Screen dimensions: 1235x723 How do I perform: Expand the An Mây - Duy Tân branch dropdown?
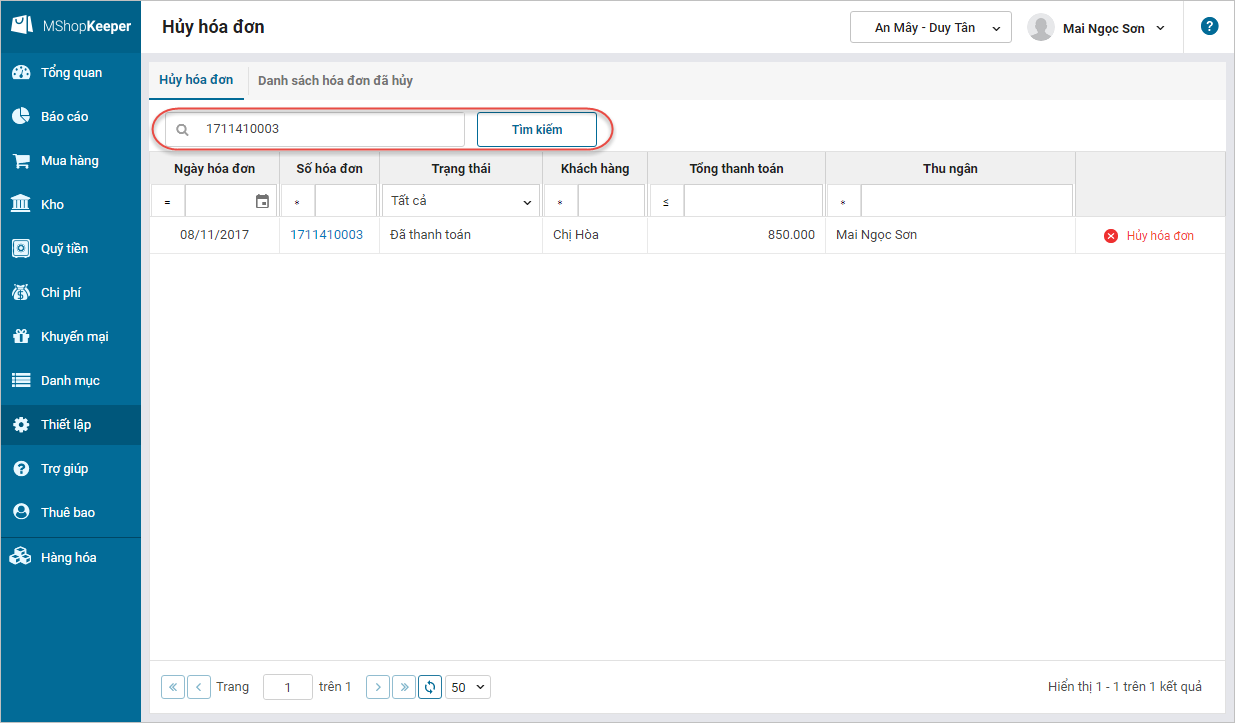[x=930, y=28]
